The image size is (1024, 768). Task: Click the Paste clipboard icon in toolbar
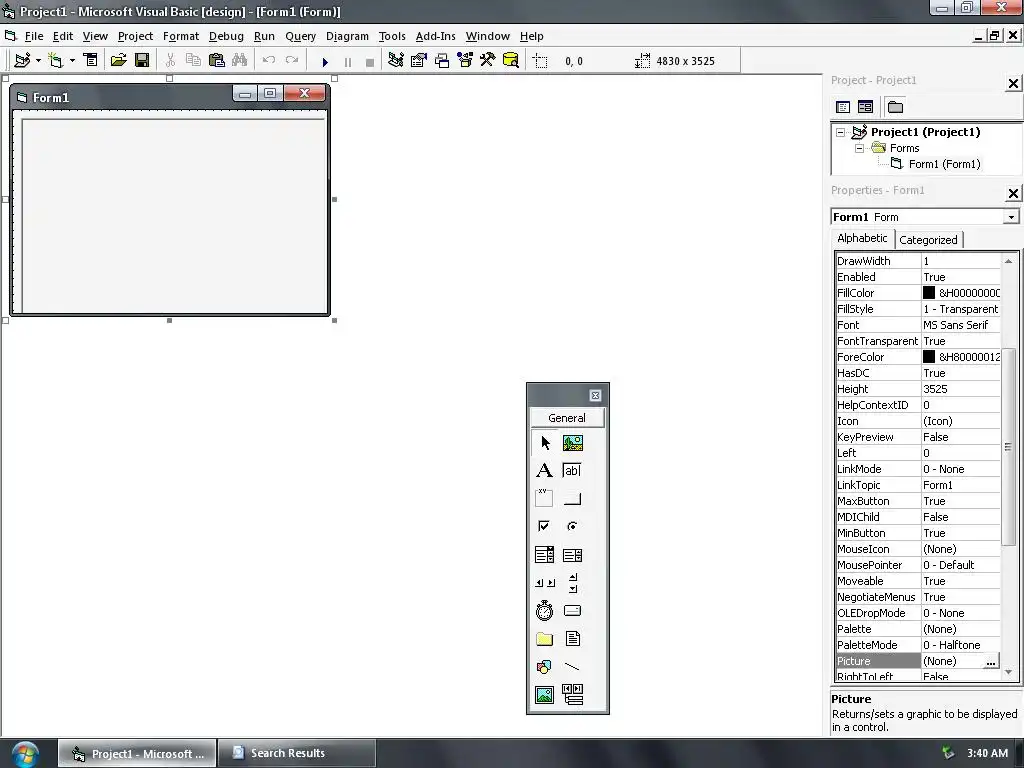click(x=216, y=61)
